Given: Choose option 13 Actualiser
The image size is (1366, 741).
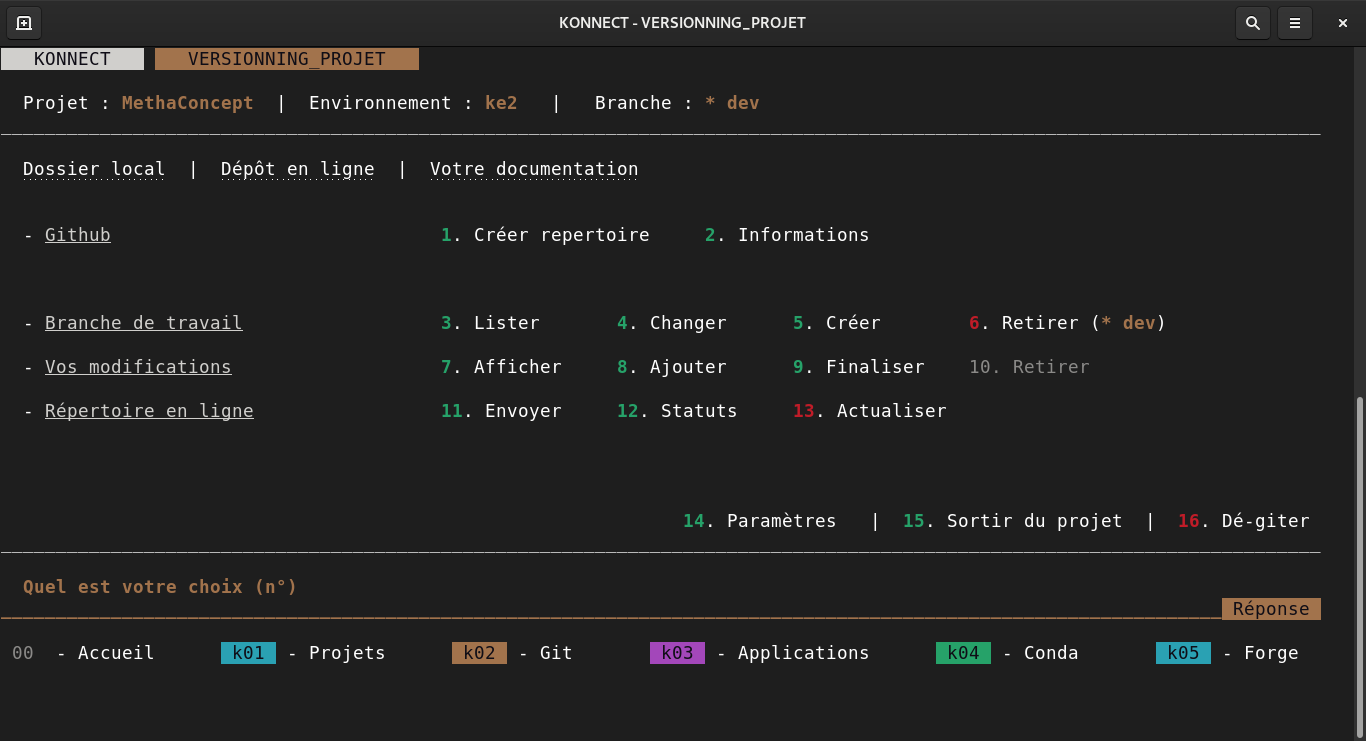Looking at the screenshot, I should point(870,411).
